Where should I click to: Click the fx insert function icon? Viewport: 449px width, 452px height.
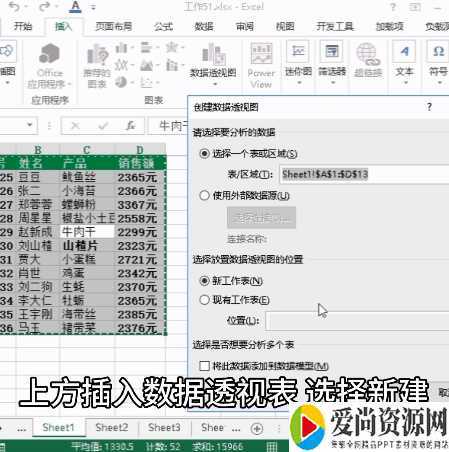(x=131, y=126)
